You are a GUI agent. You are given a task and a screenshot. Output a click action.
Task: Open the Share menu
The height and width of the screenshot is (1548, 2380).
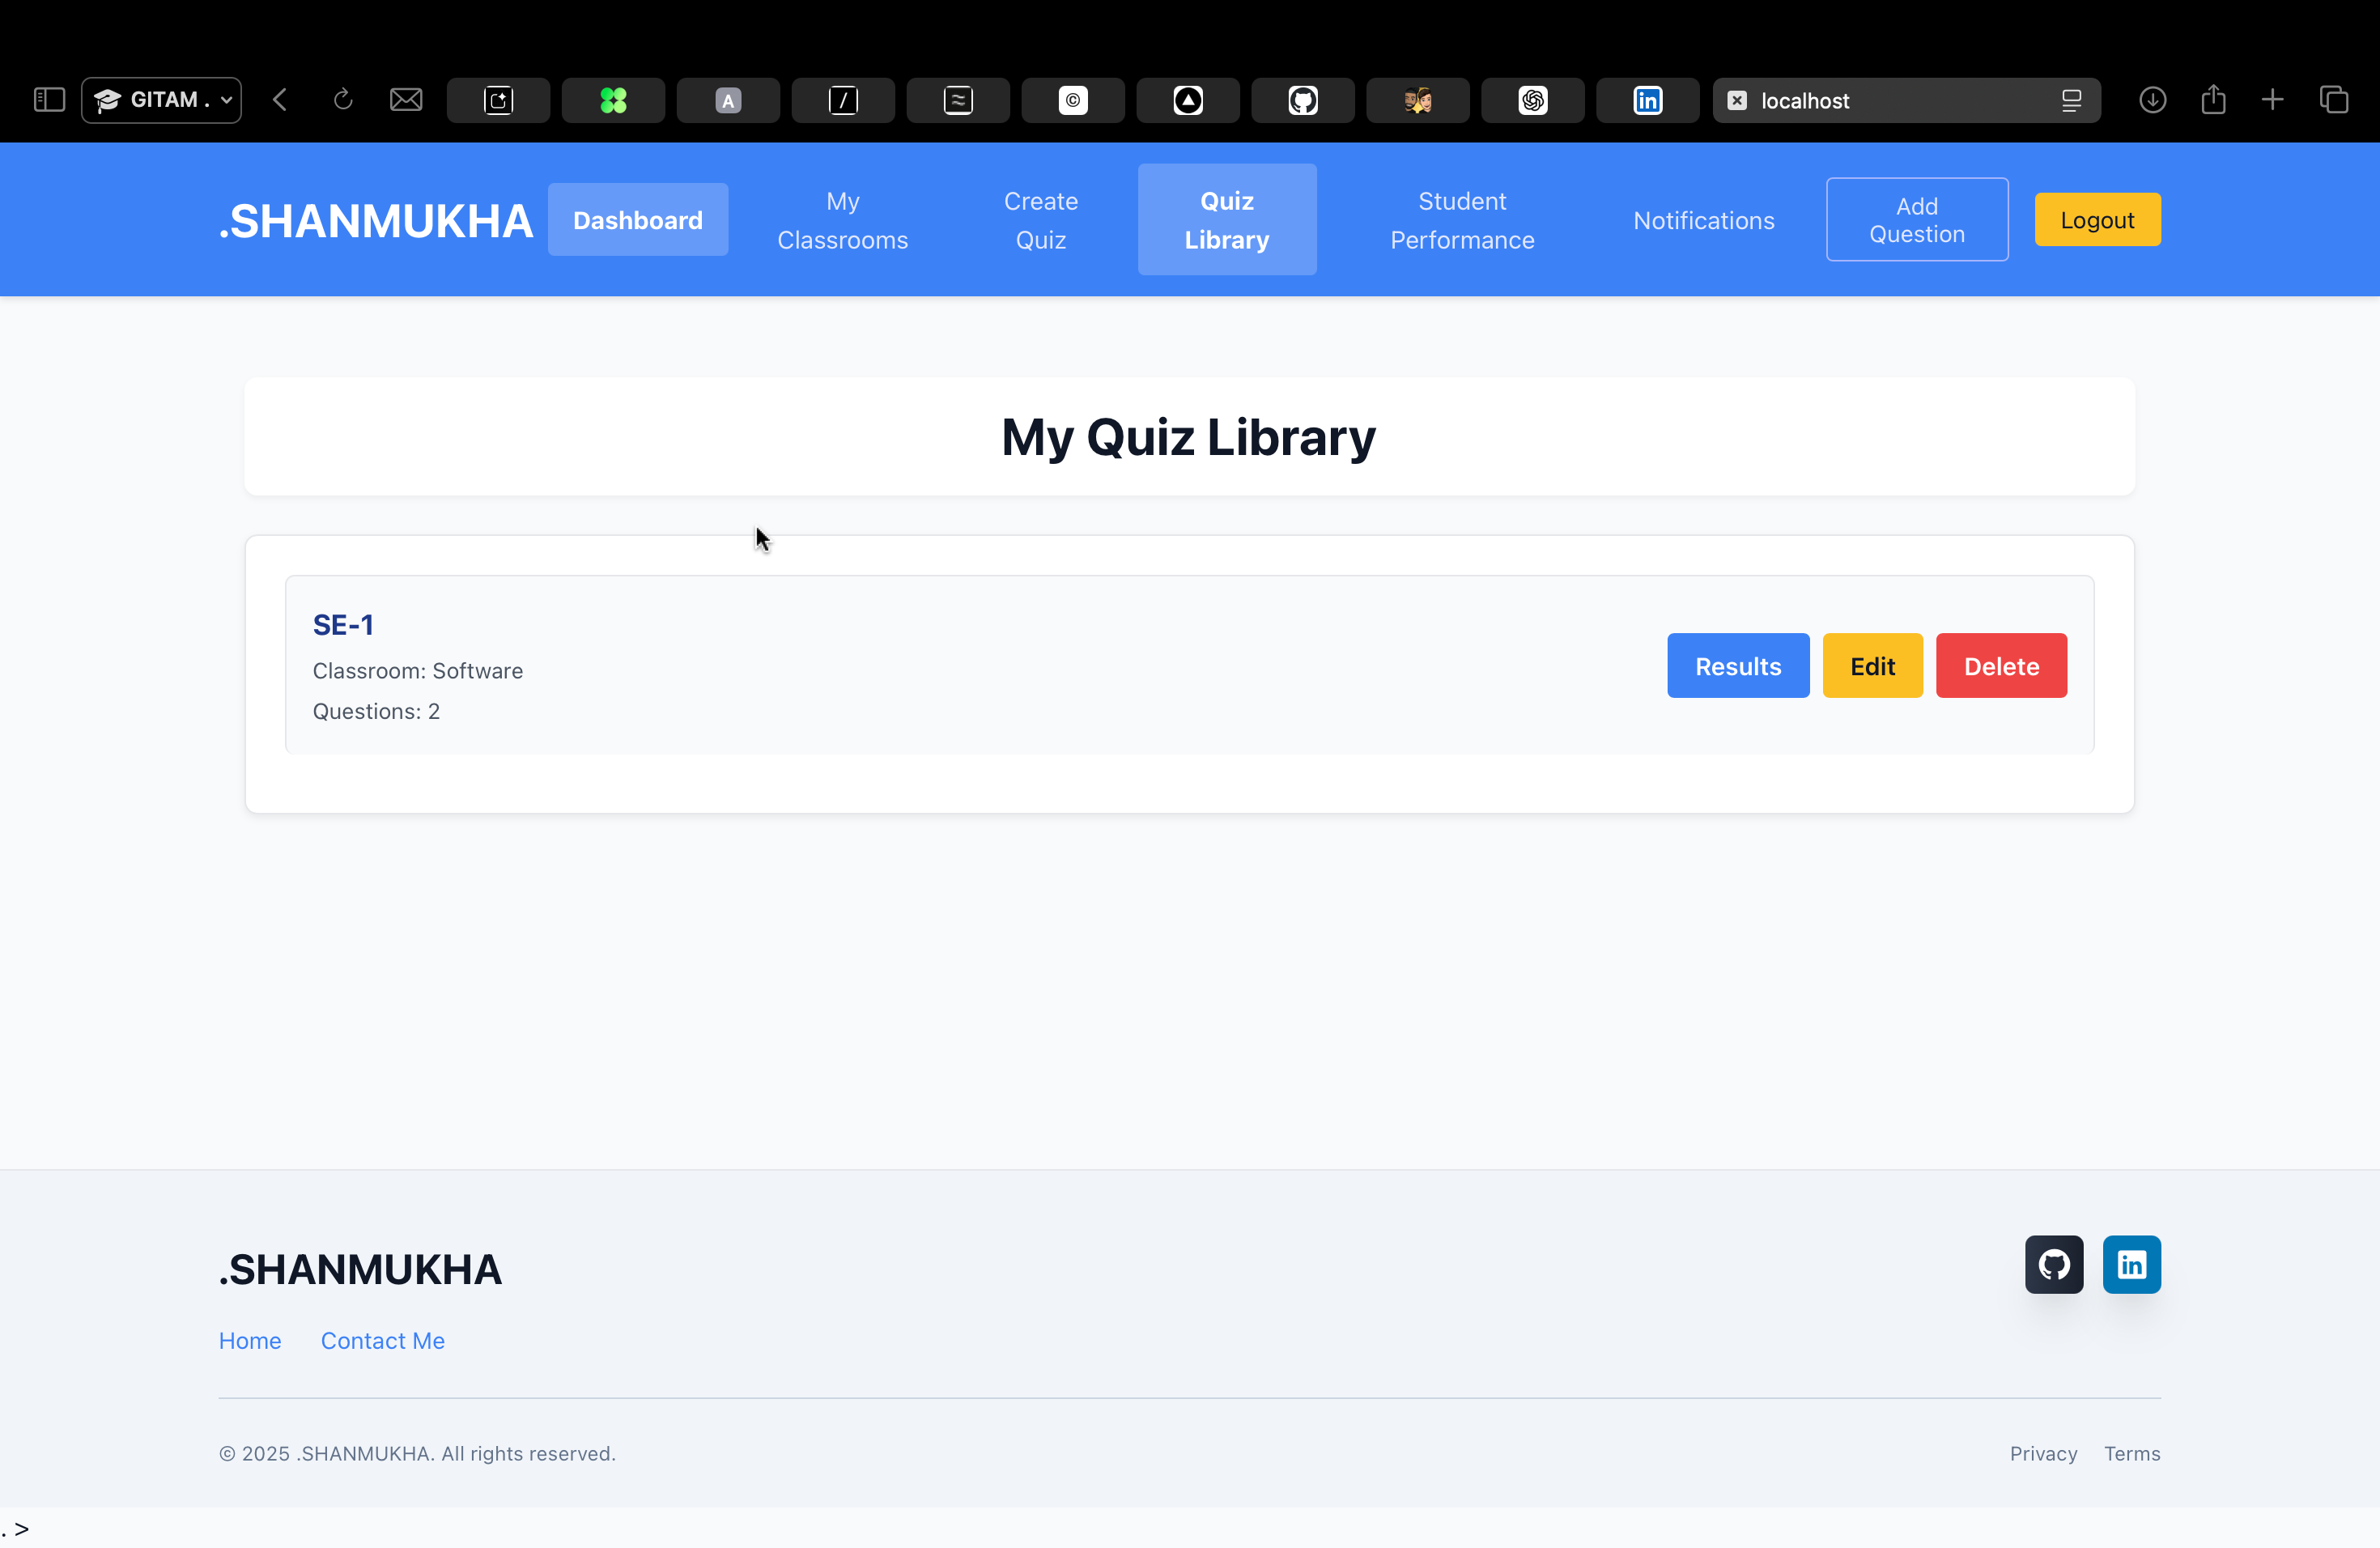click(2213, 100)
